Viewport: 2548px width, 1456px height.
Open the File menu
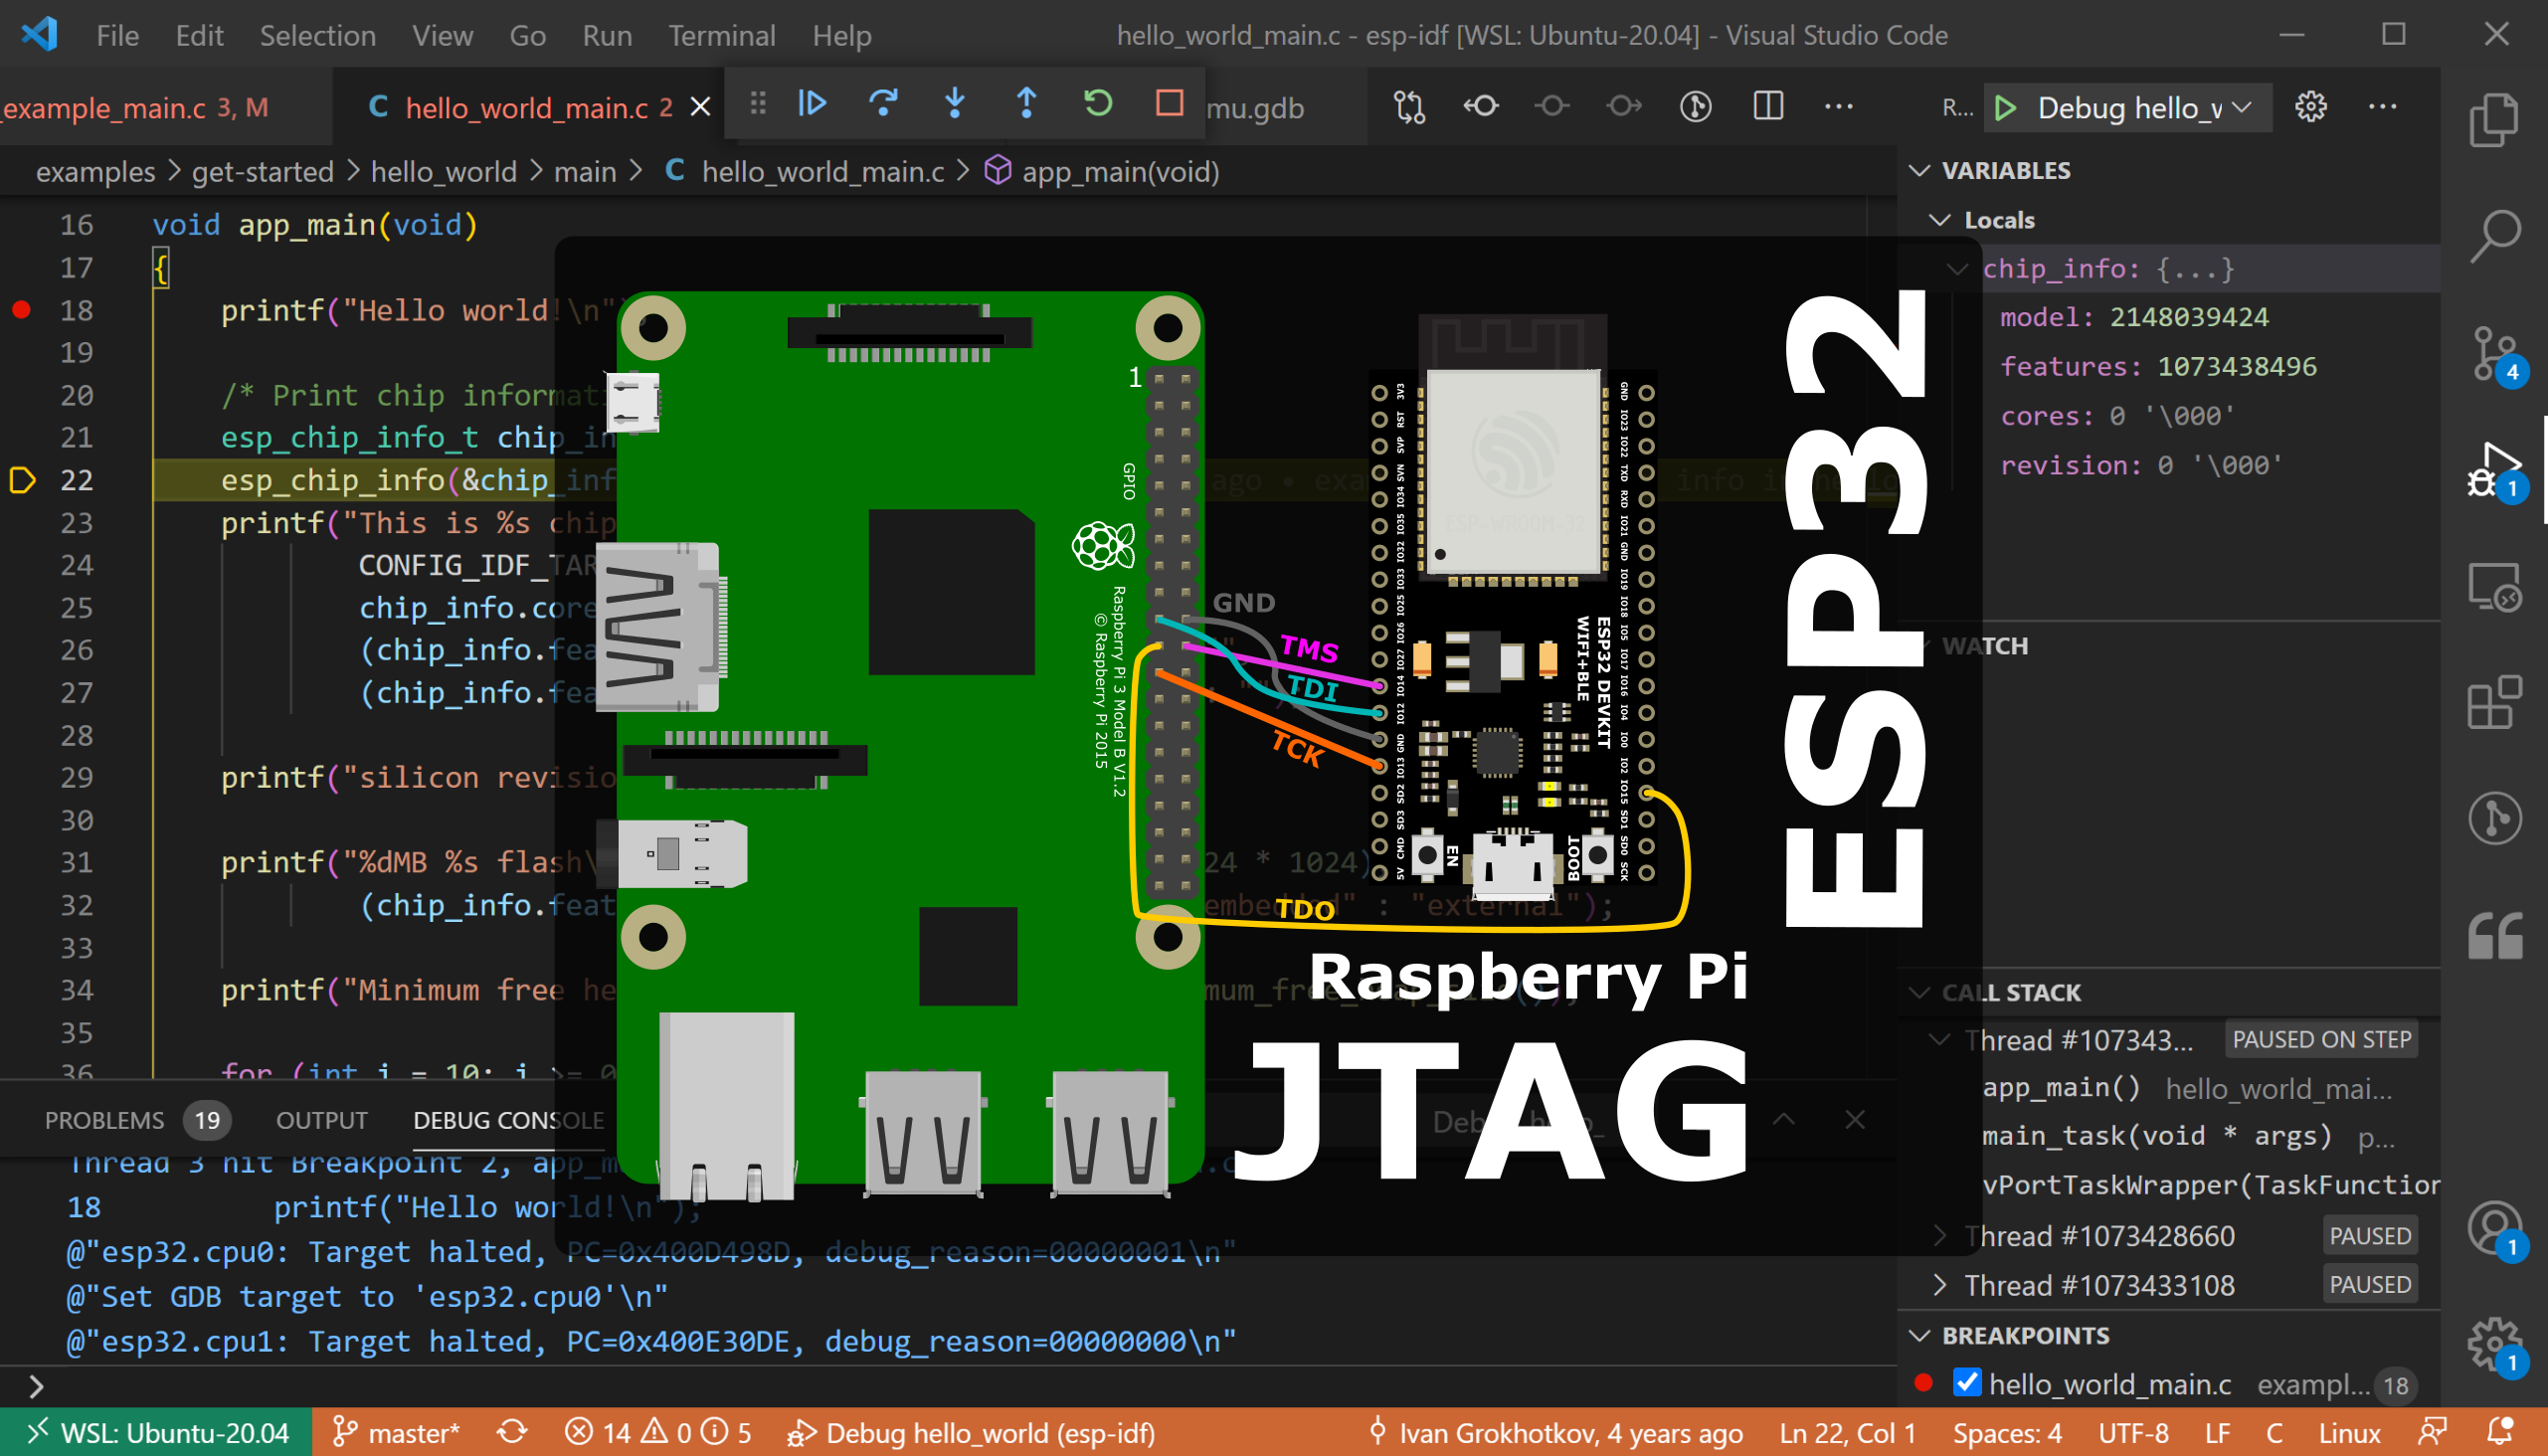click(x=117, y=36)
